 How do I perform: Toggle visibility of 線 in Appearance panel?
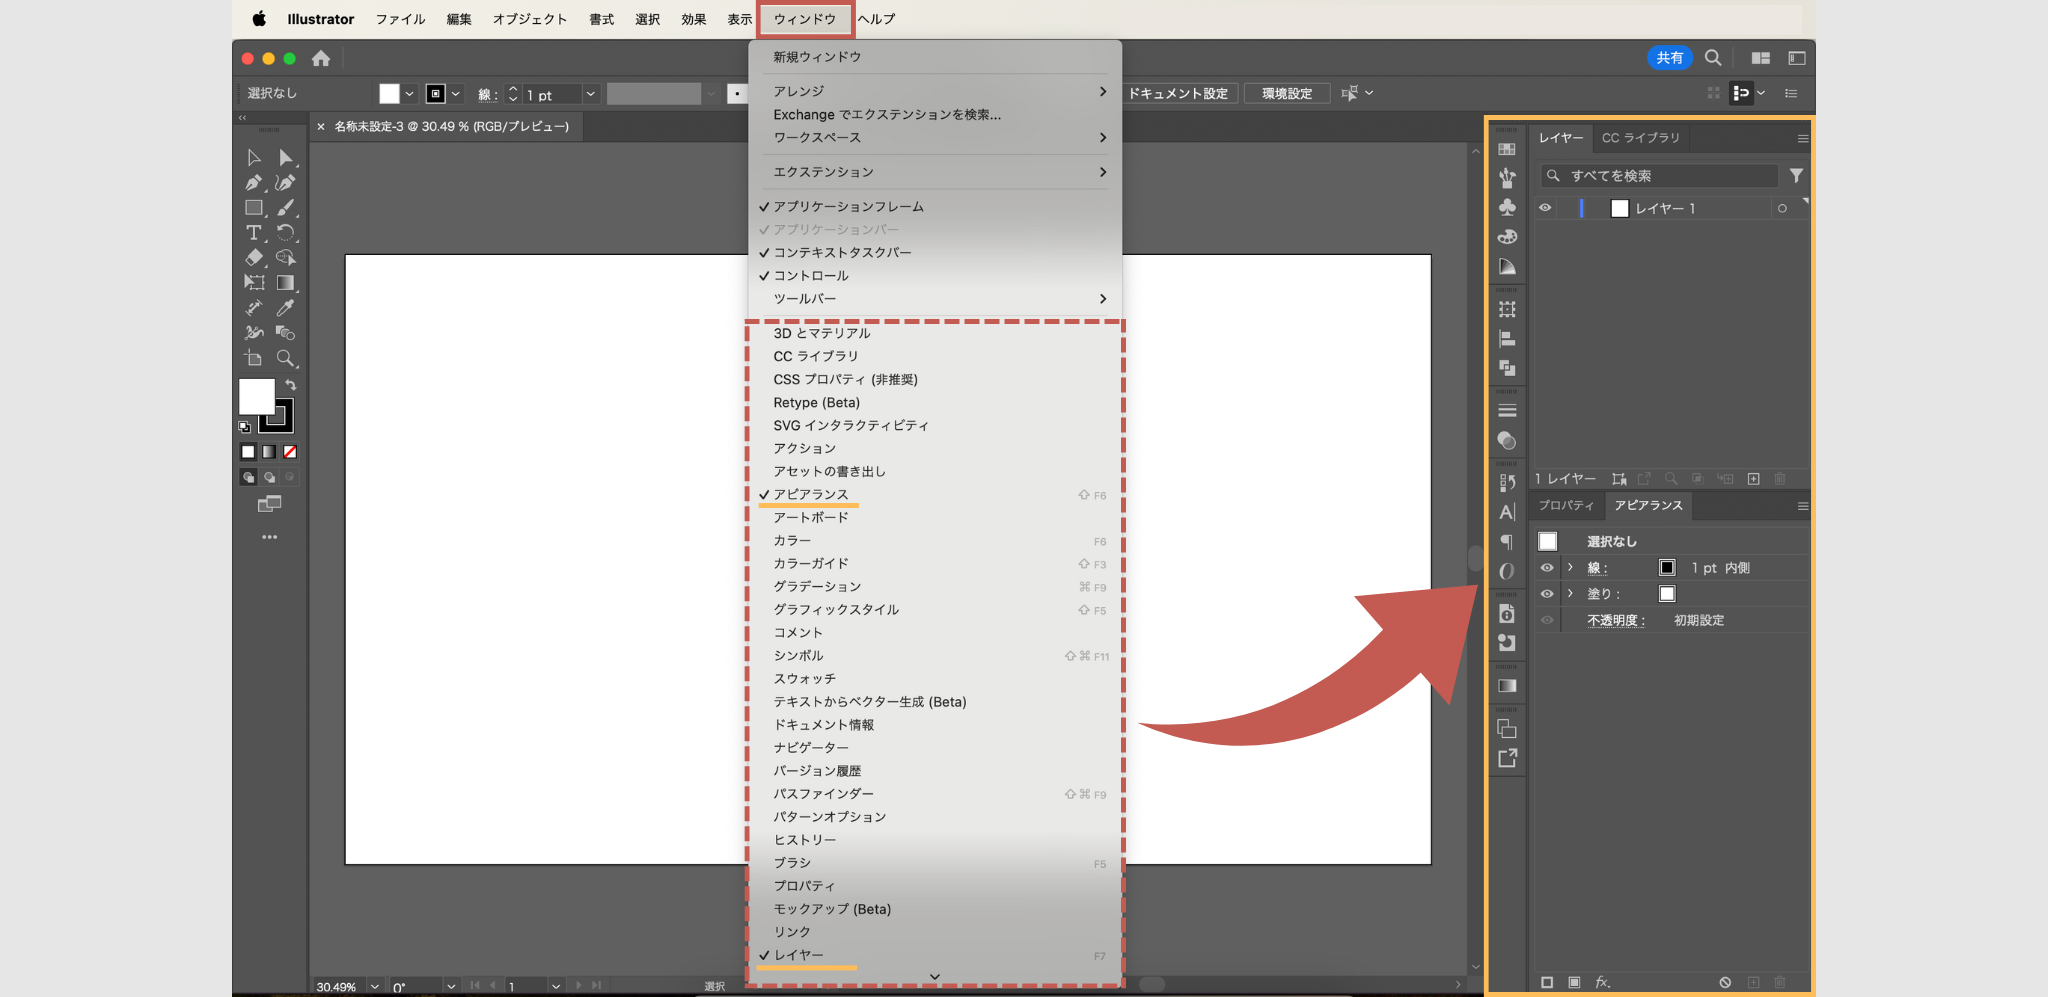coord(1545,567)
